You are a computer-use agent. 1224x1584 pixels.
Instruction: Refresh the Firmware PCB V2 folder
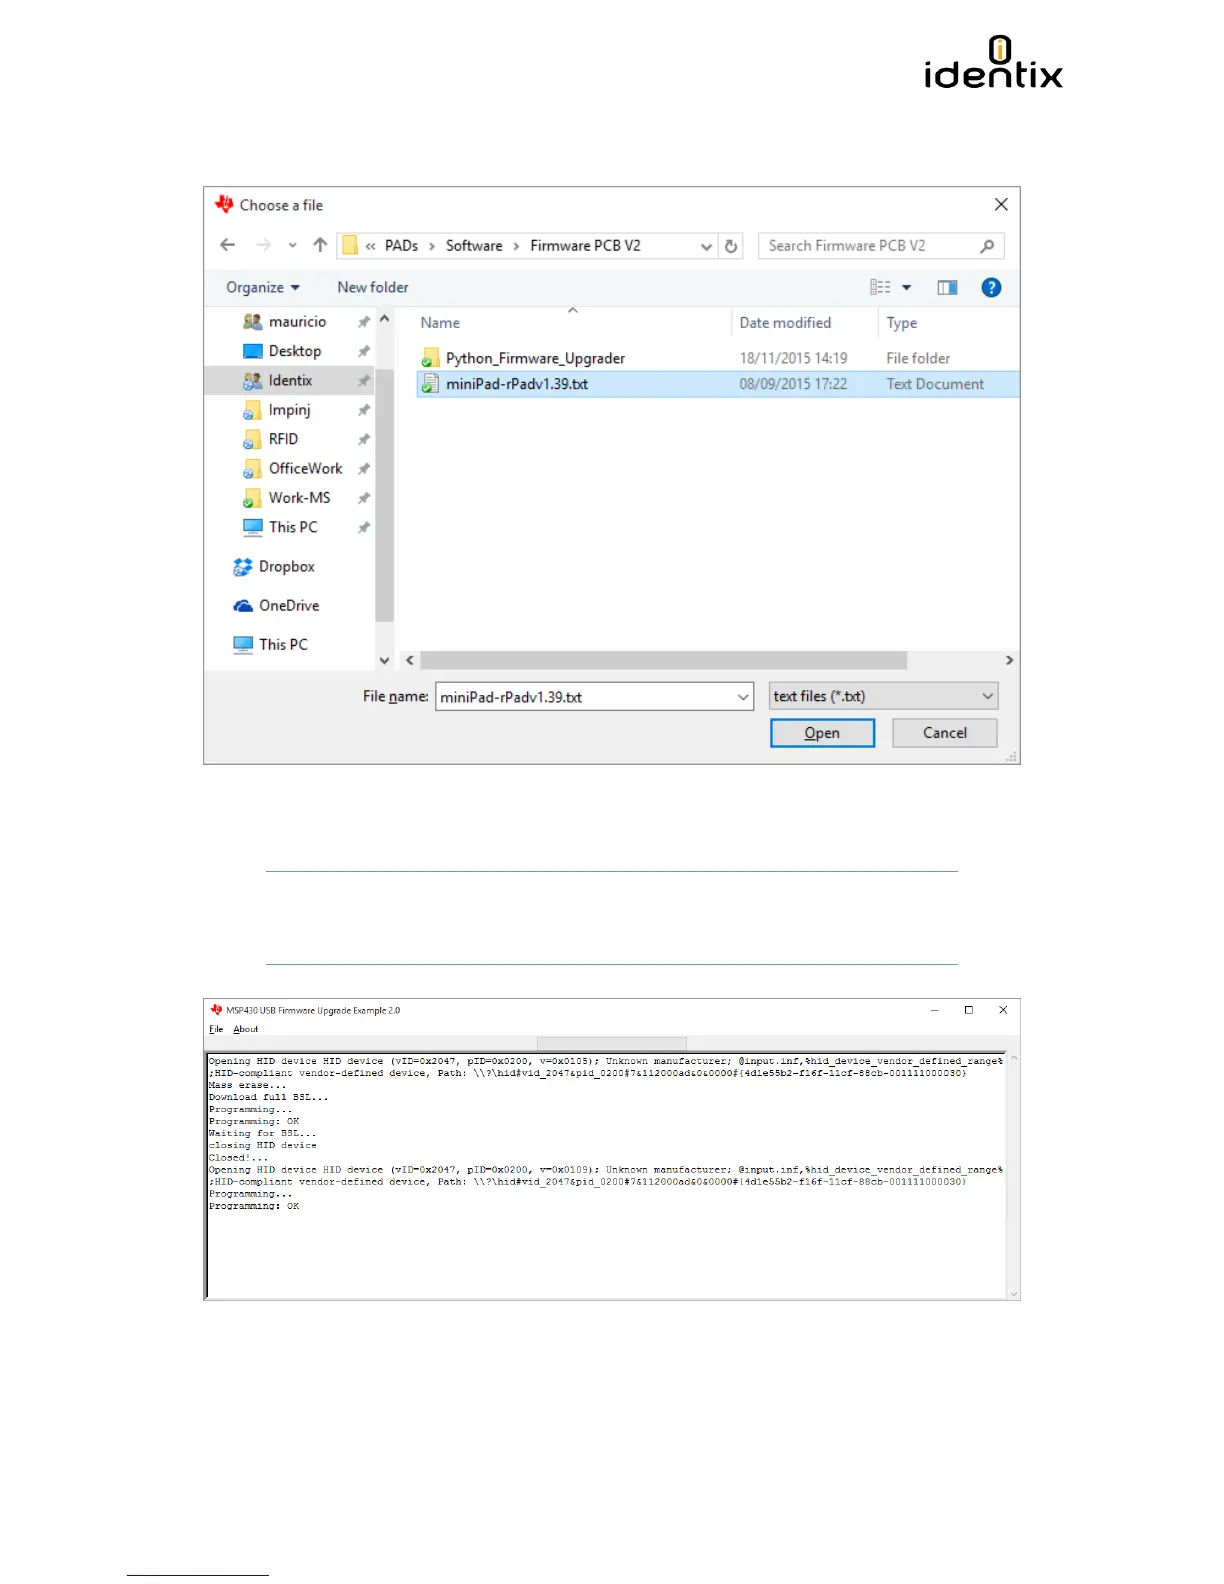point(731,246)
